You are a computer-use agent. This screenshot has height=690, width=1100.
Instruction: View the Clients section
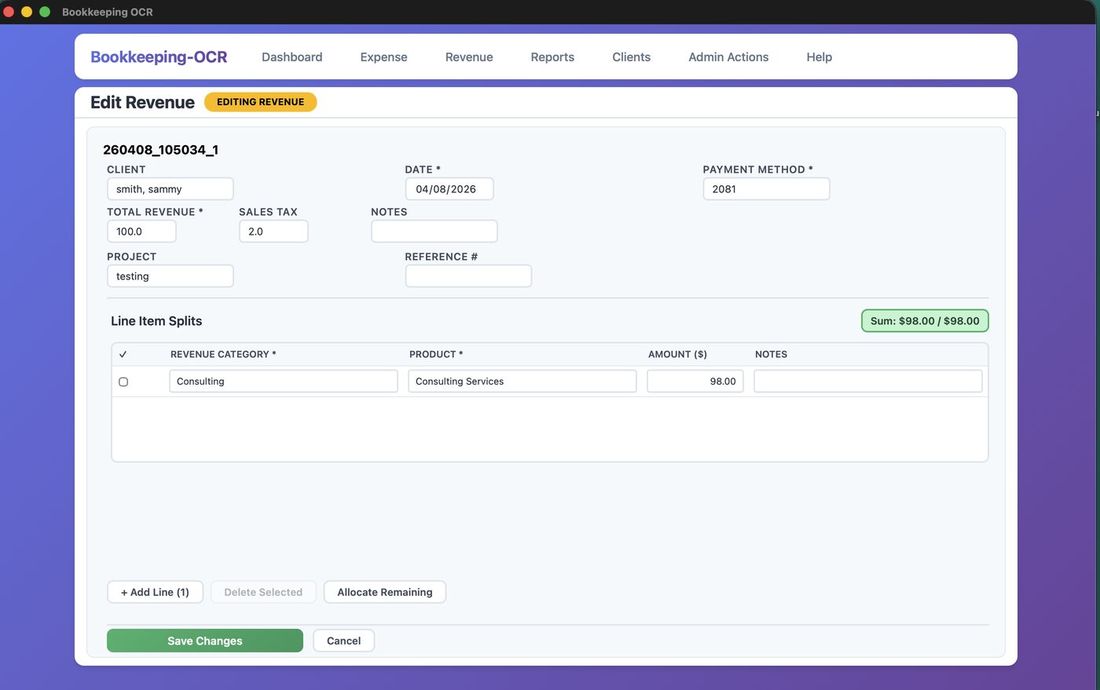(631, 57)
